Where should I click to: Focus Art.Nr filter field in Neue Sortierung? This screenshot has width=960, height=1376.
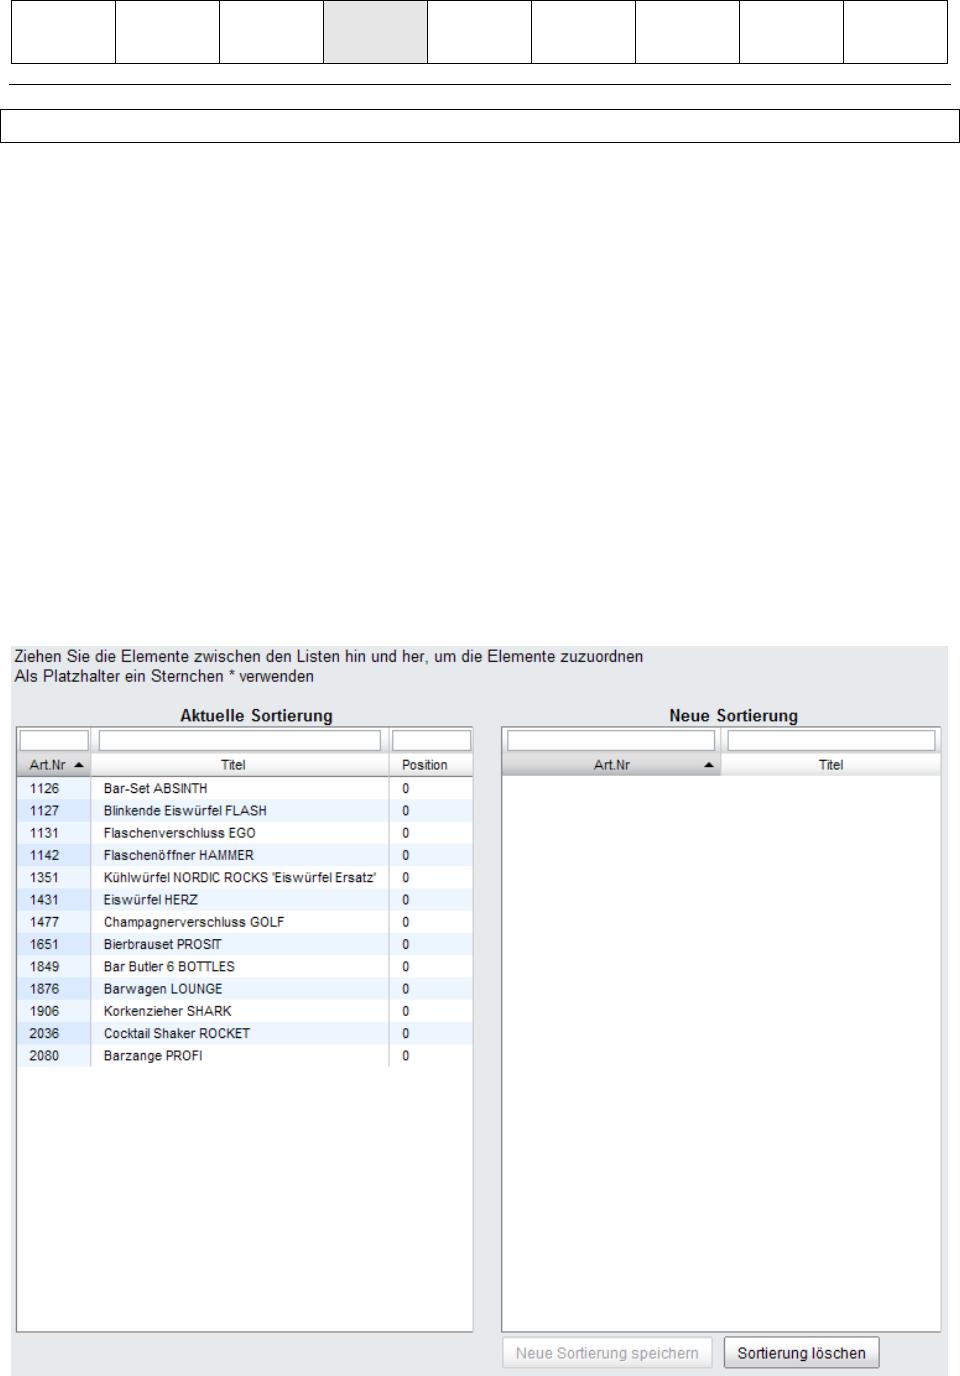(611, 740)
